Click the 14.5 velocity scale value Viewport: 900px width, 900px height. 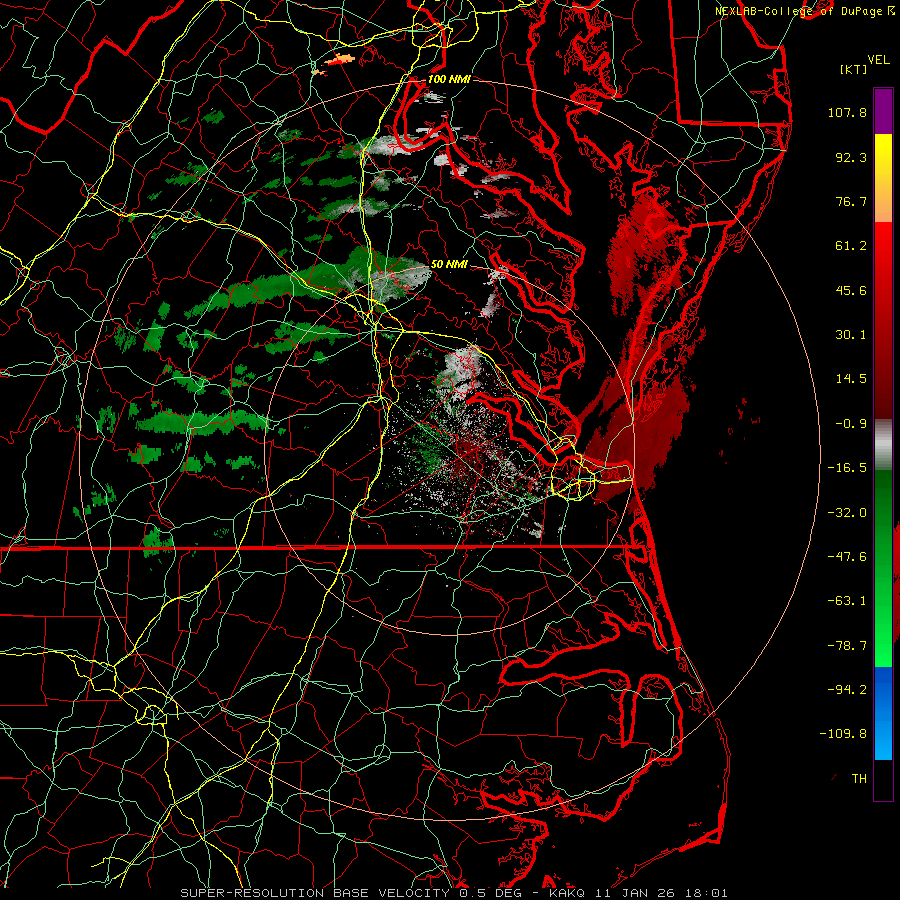851,379
